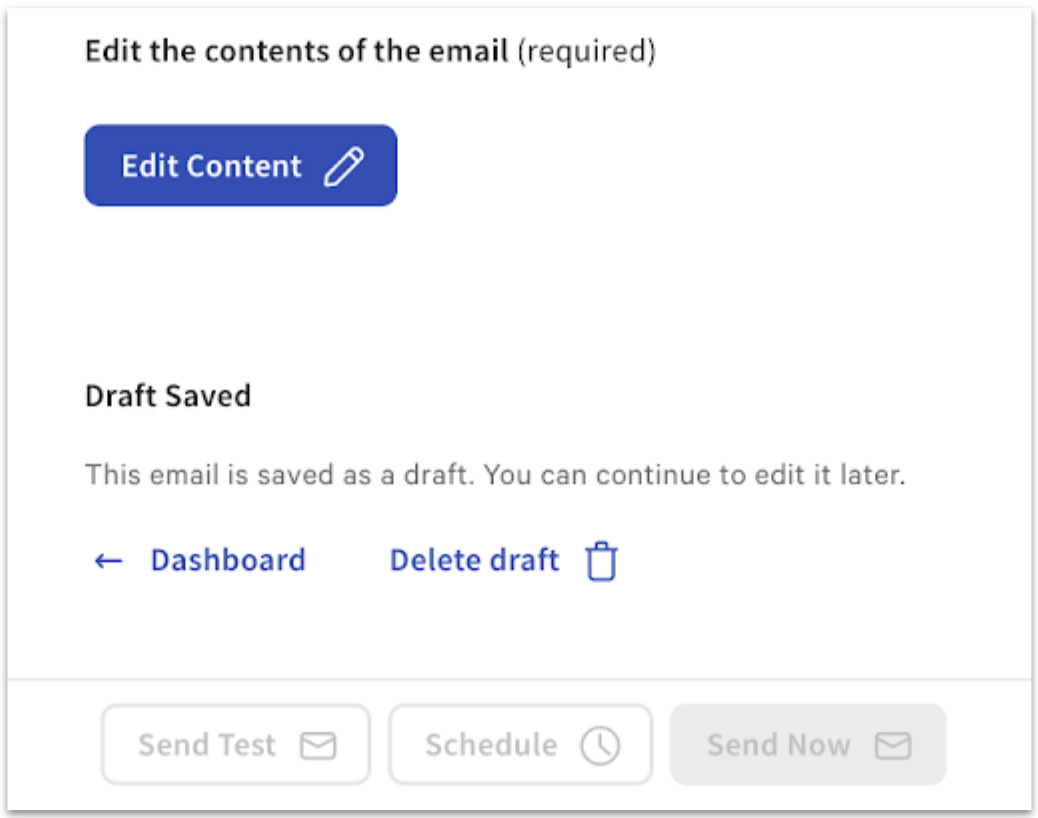The width and height of the screenshot is (1038, 818).
Task: Click the pencil icon on Edit Content button
Action: click(346, 165)
